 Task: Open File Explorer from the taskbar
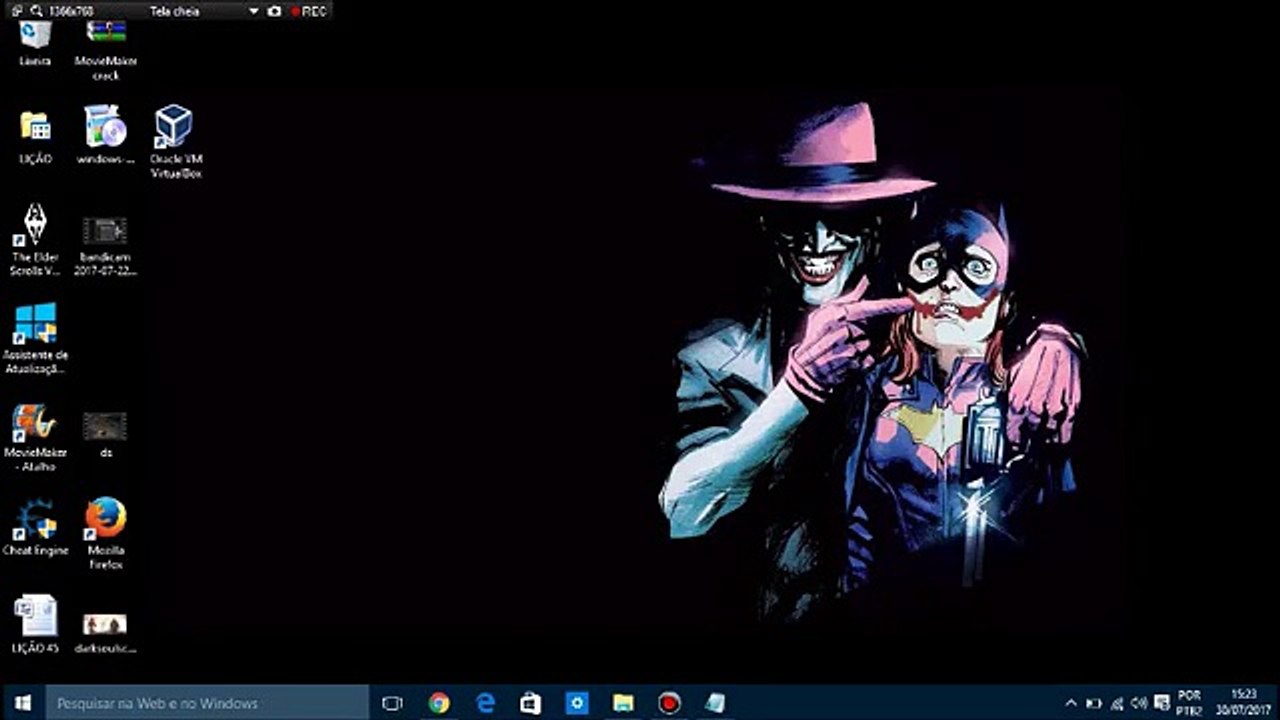tap(623, 703)
